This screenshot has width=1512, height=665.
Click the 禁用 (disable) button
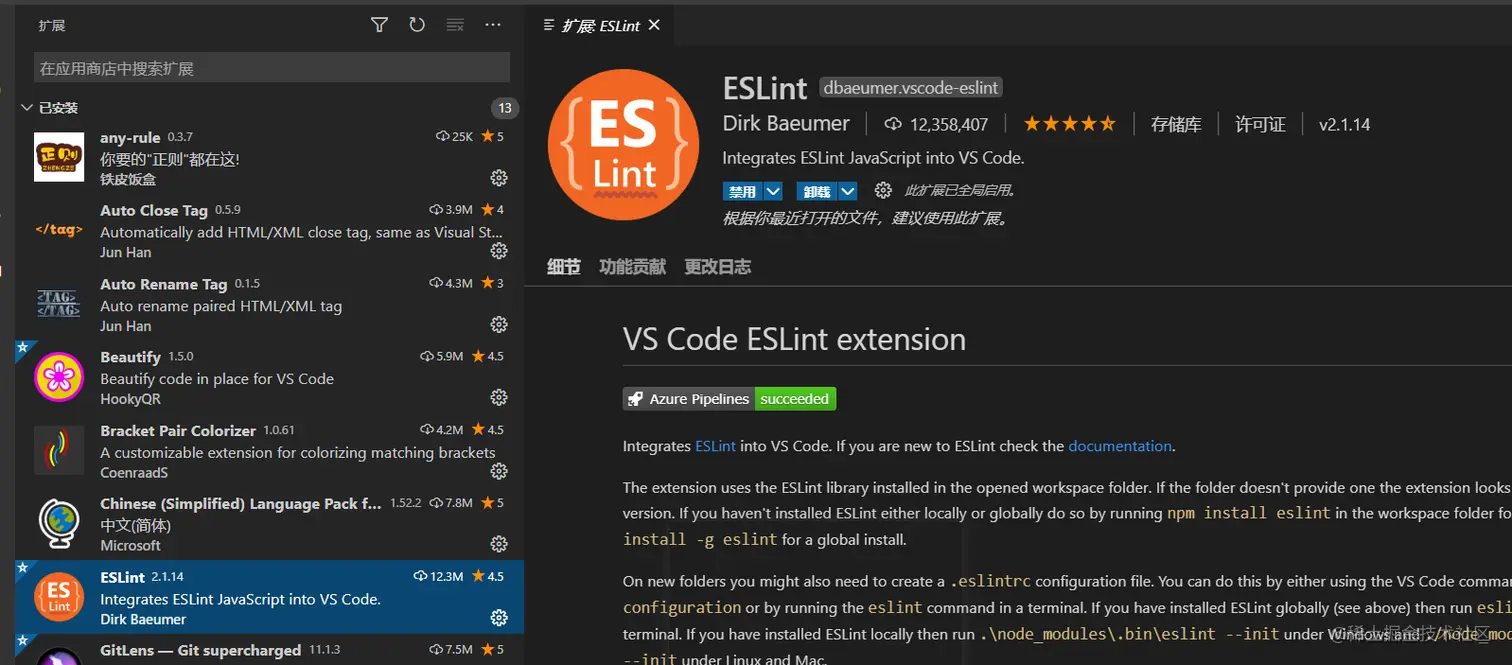(x=742, y=191)
